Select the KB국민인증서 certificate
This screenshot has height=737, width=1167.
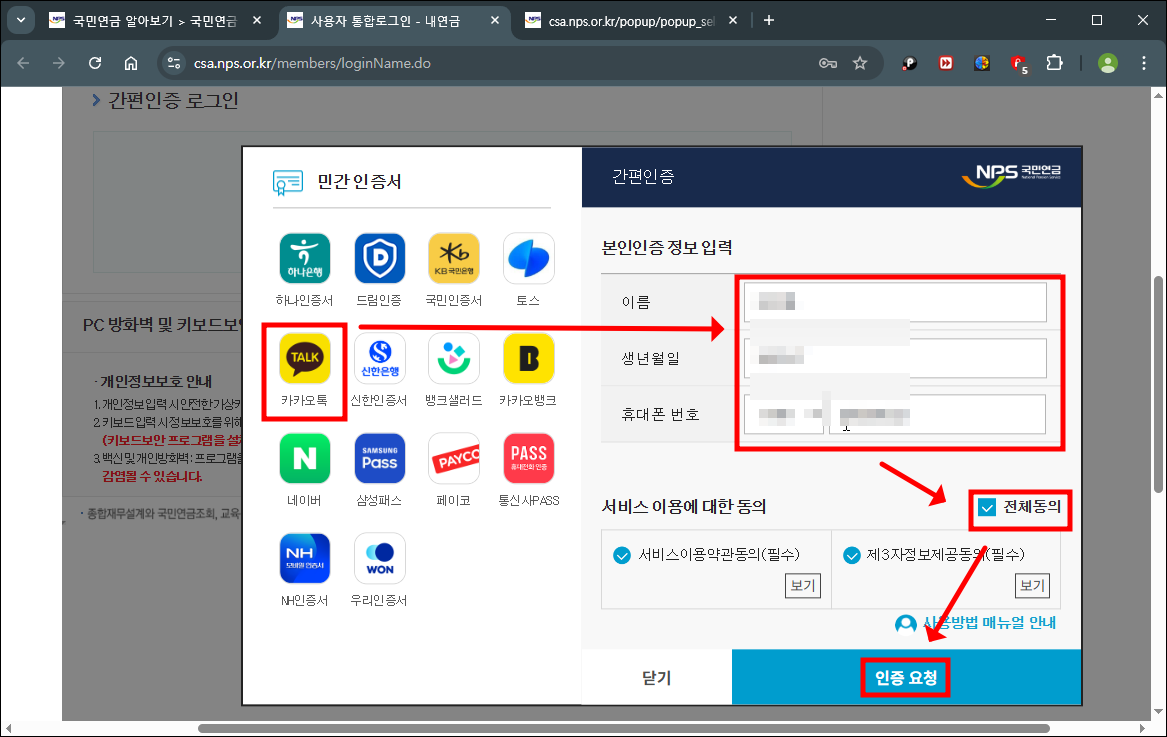(453, 258)
